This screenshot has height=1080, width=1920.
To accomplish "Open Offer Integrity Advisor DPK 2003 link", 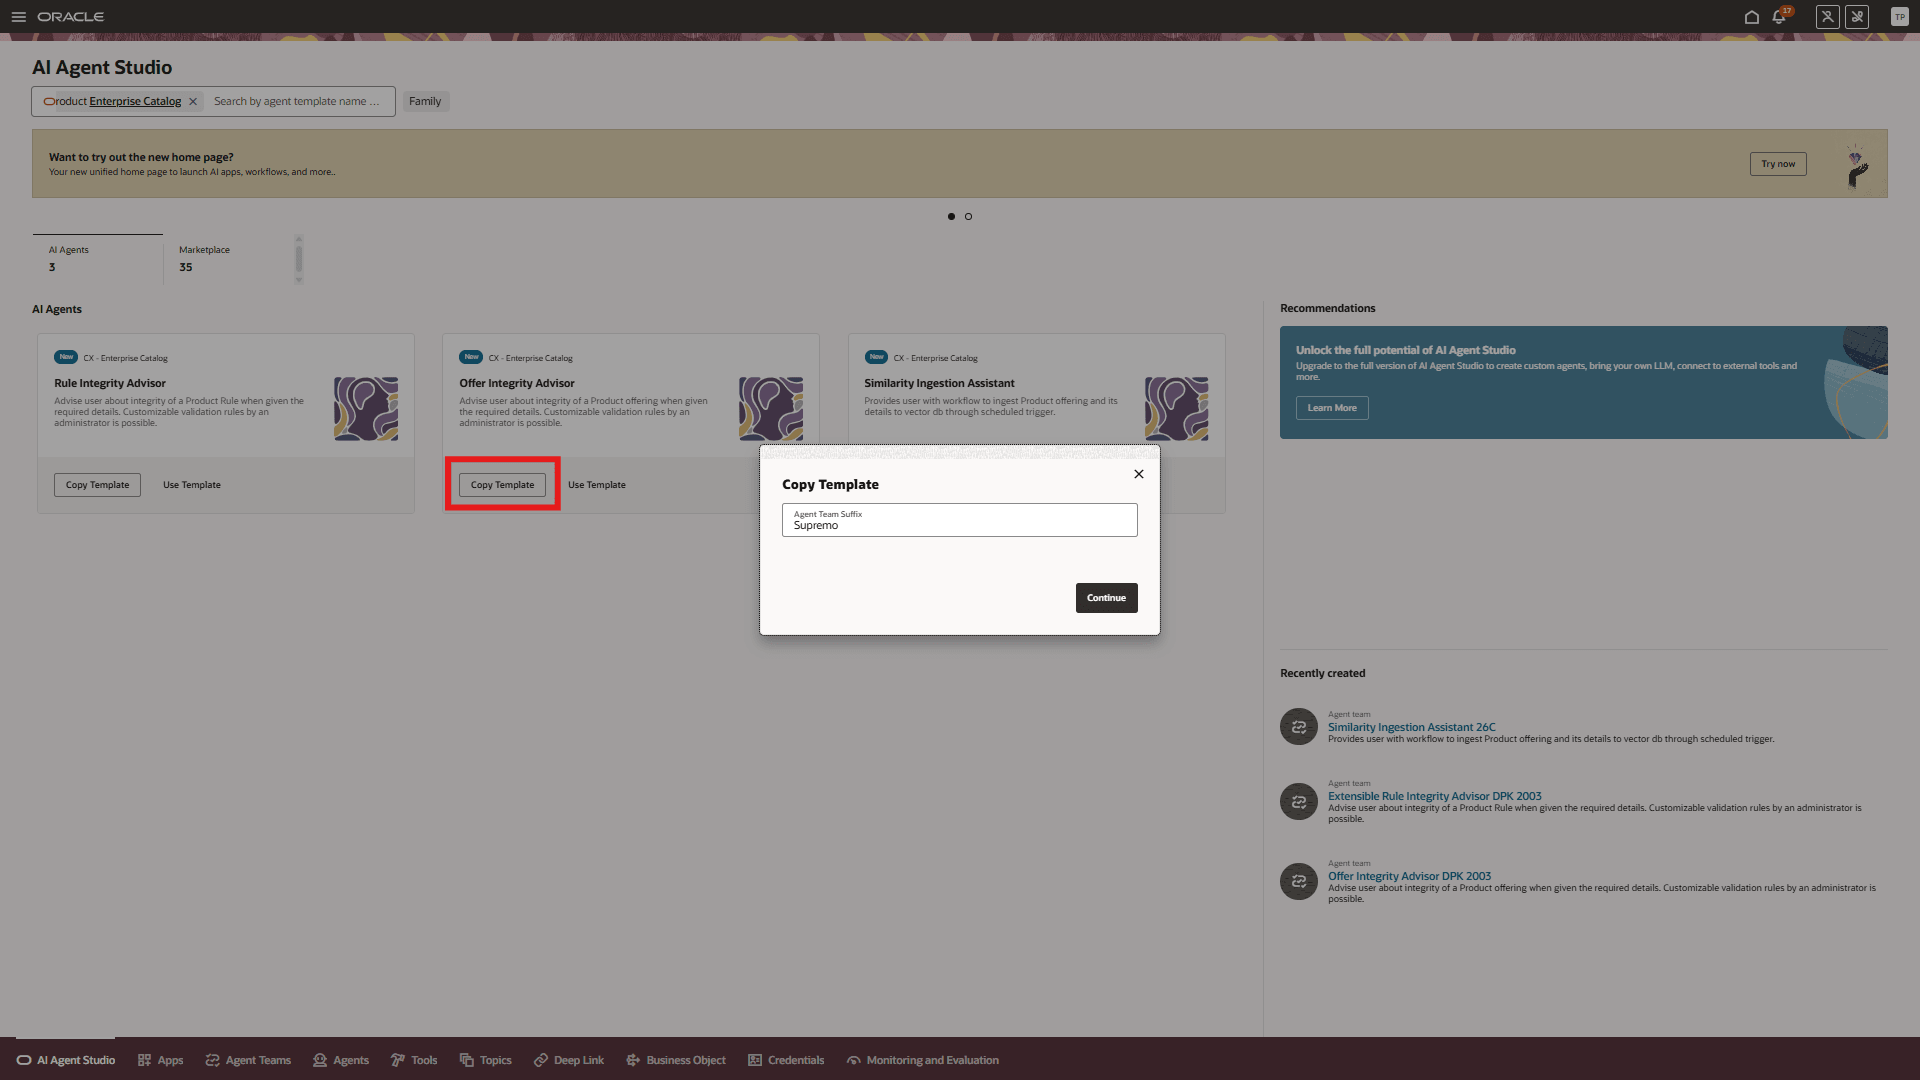I will [x=1409, y=877].
